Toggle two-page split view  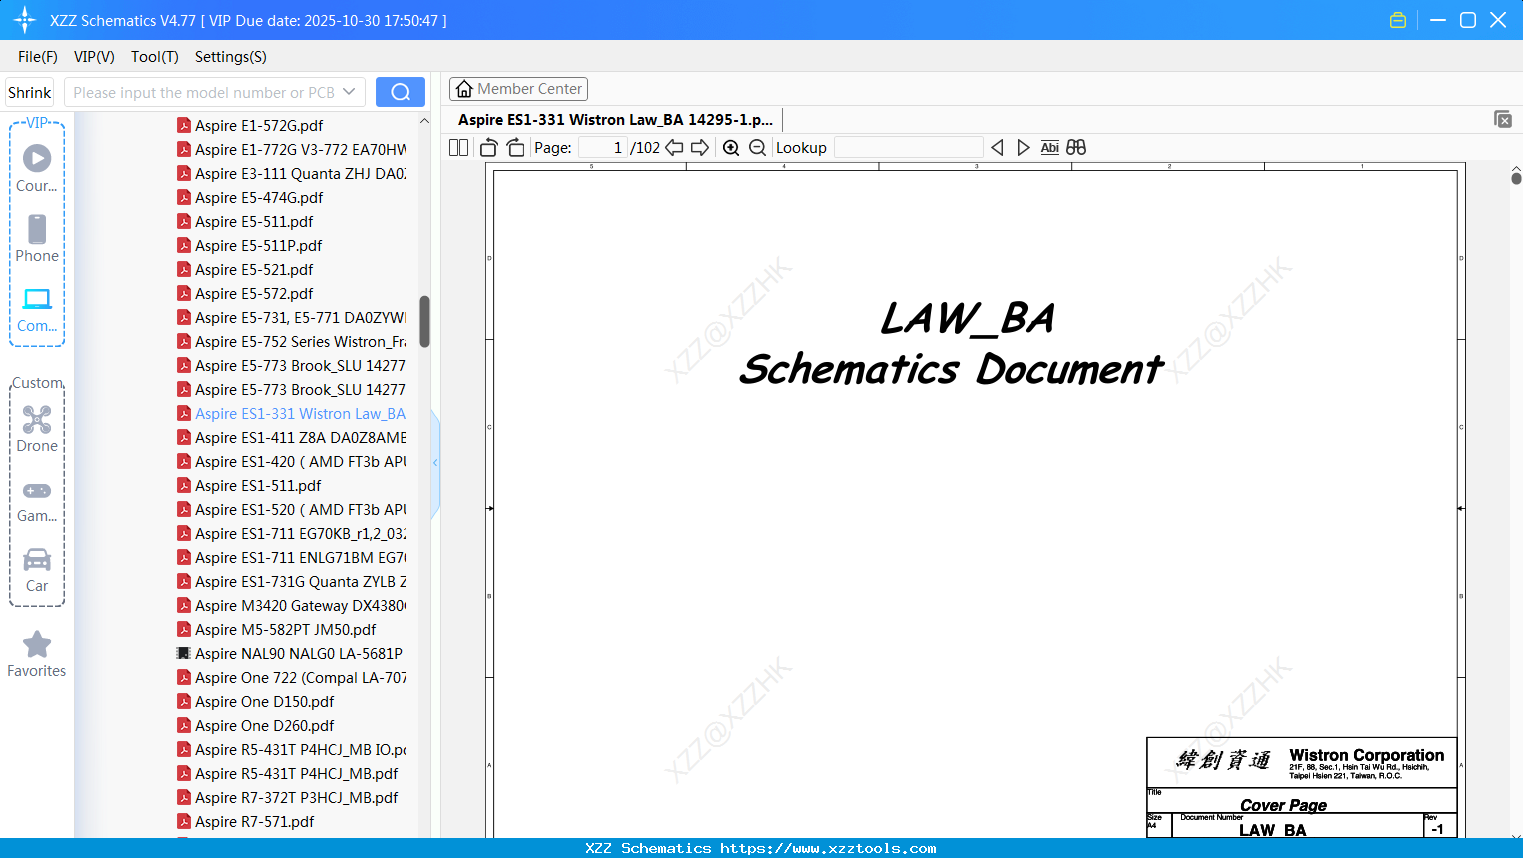click(459, 148)
